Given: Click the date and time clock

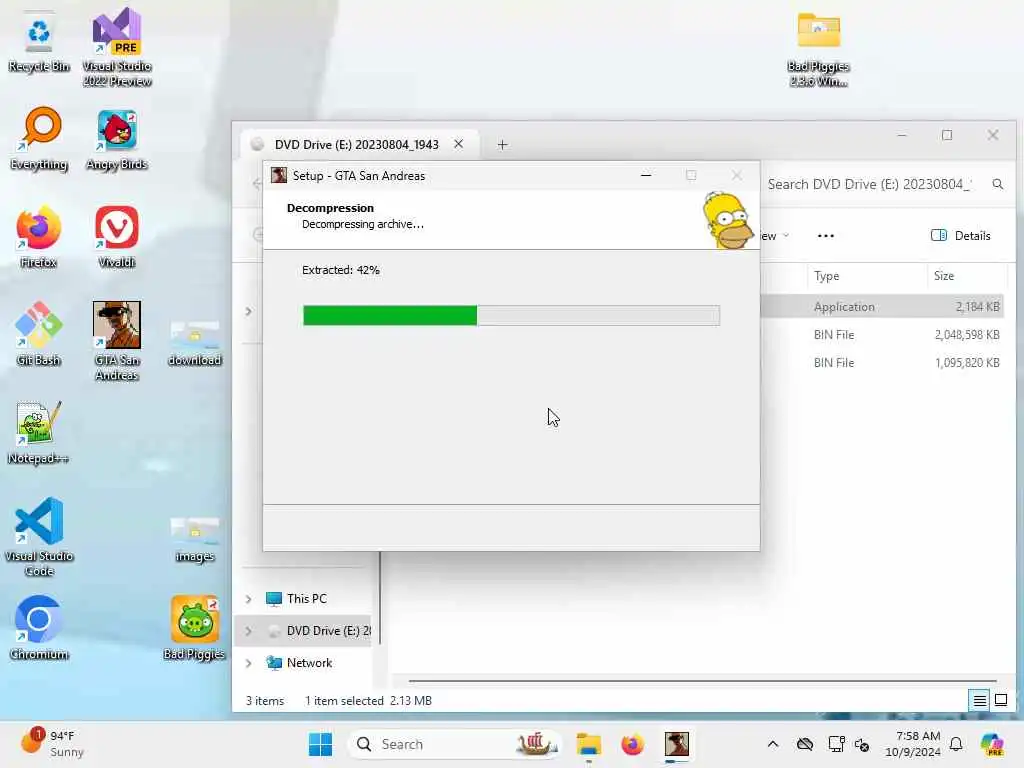Looking at the screenshot, I should point(913,744).
